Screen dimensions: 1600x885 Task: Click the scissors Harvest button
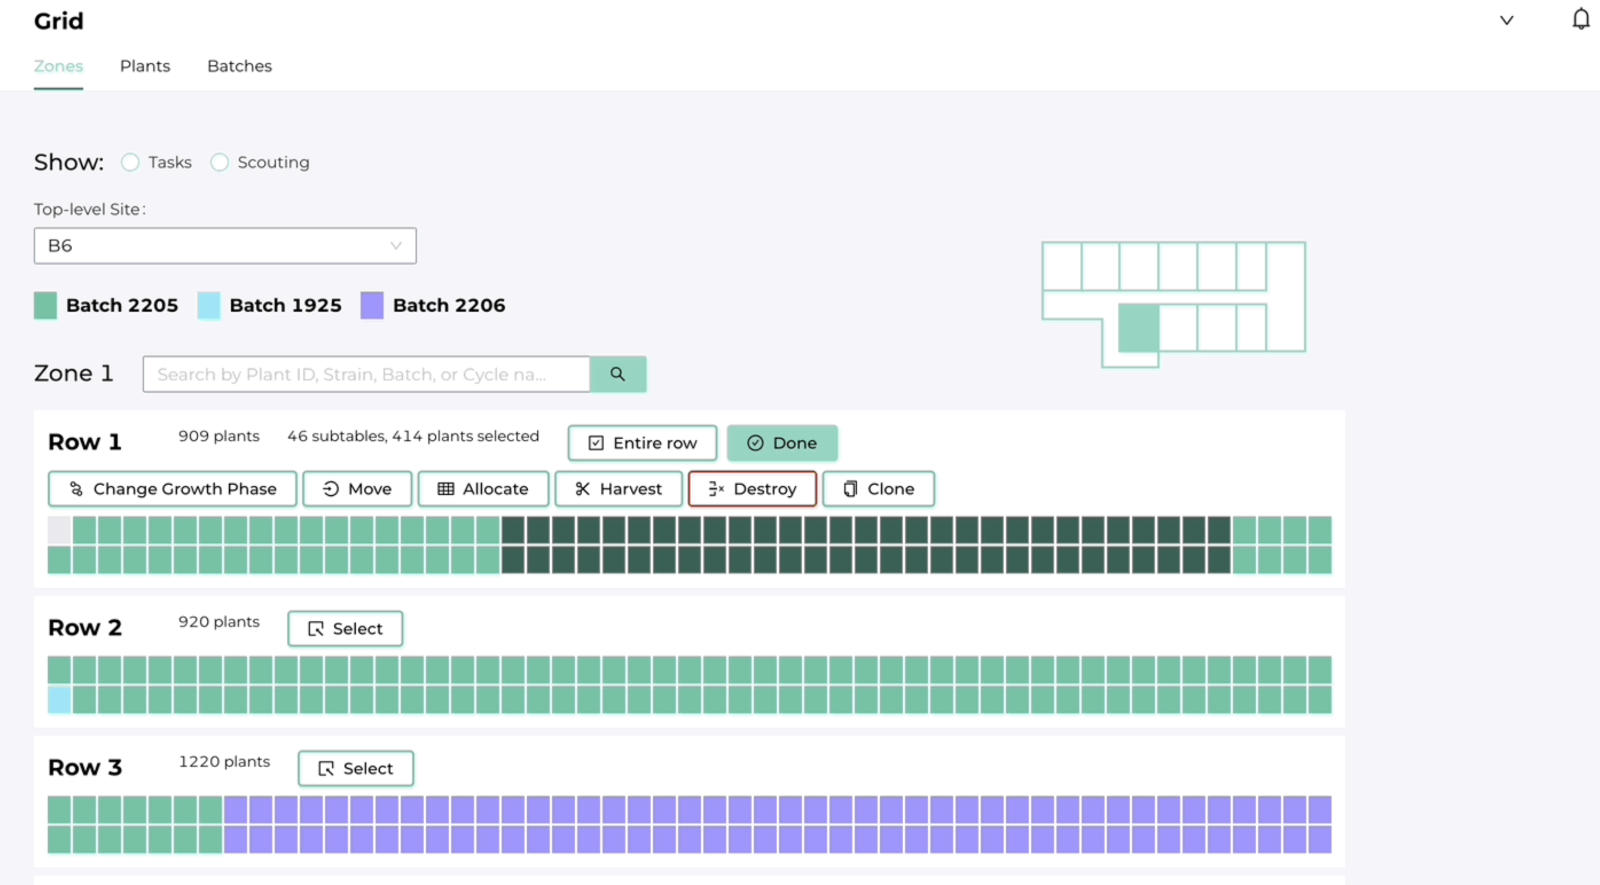tap(619, 489)
